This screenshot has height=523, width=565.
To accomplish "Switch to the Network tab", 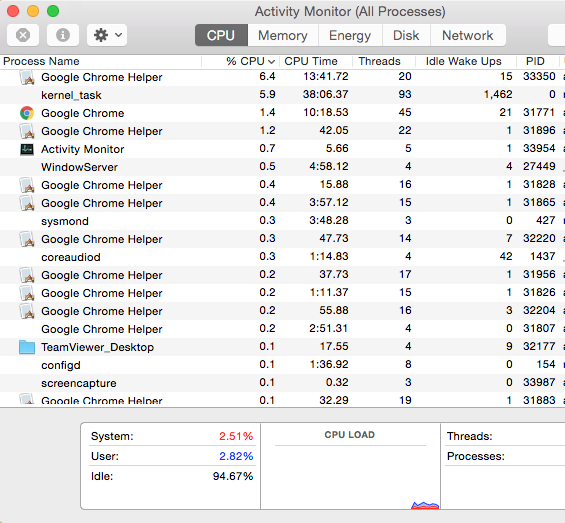I will (x=468, y=35).
